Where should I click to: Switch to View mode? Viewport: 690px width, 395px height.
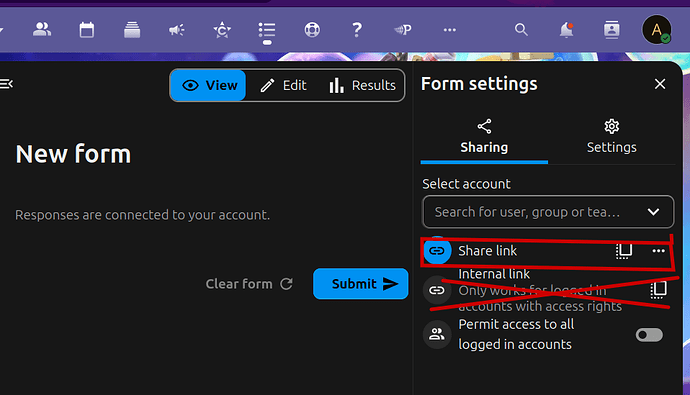(209, 85)
